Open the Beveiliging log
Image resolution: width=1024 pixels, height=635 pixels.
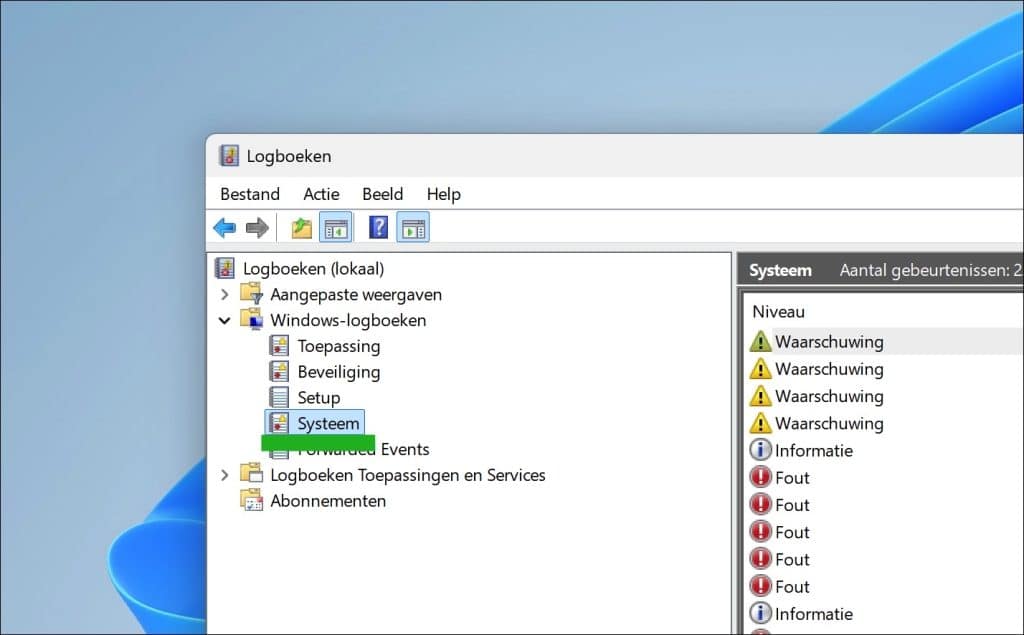pyautogui.click(x=339, y=372)
